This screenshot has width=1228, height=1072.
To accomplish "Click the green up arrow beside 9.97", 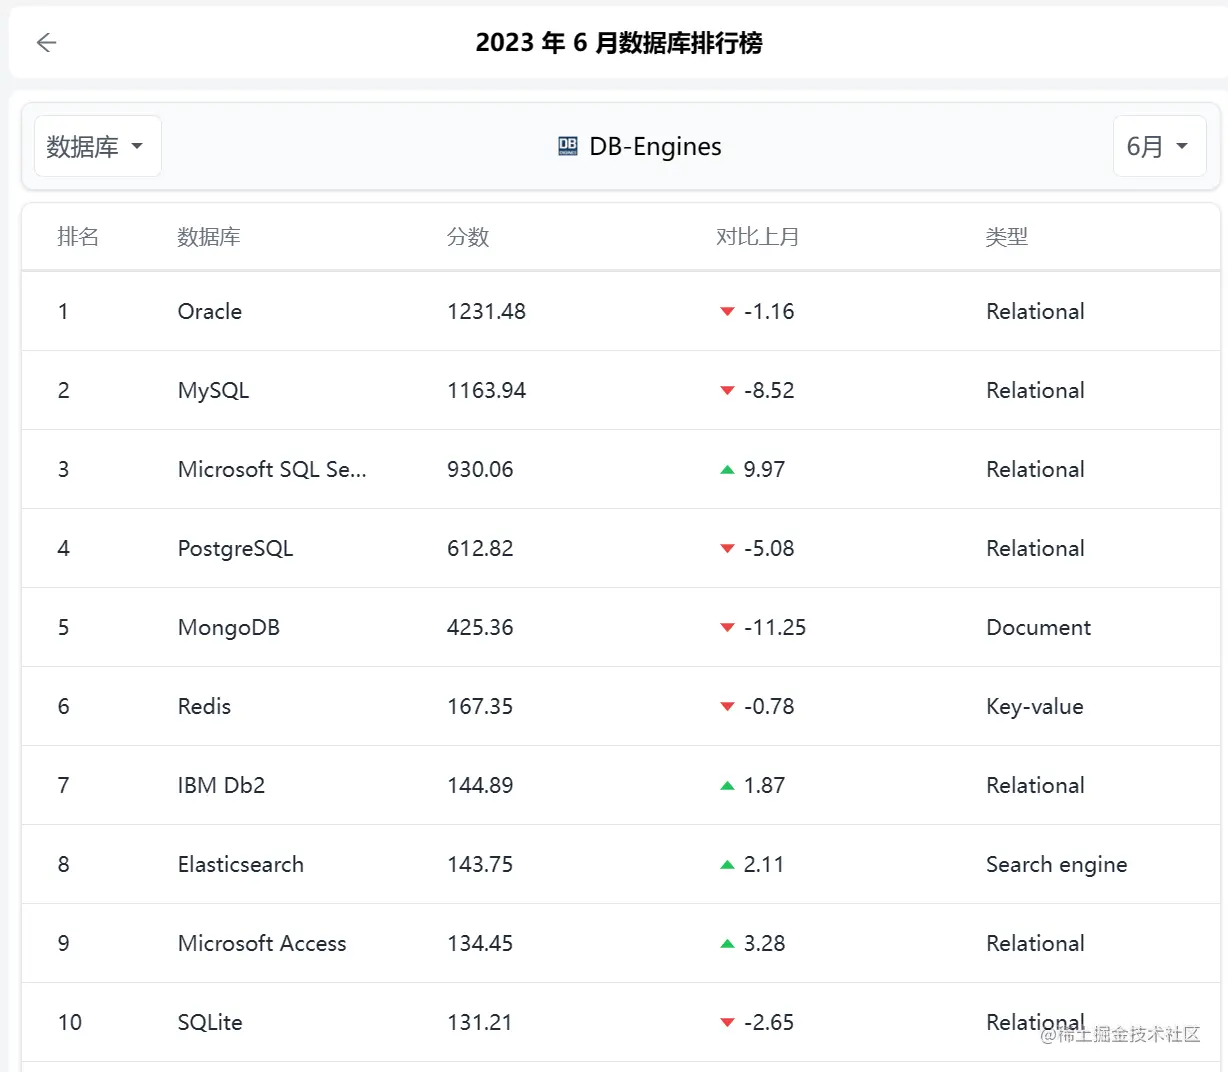I will pos(727,469).
